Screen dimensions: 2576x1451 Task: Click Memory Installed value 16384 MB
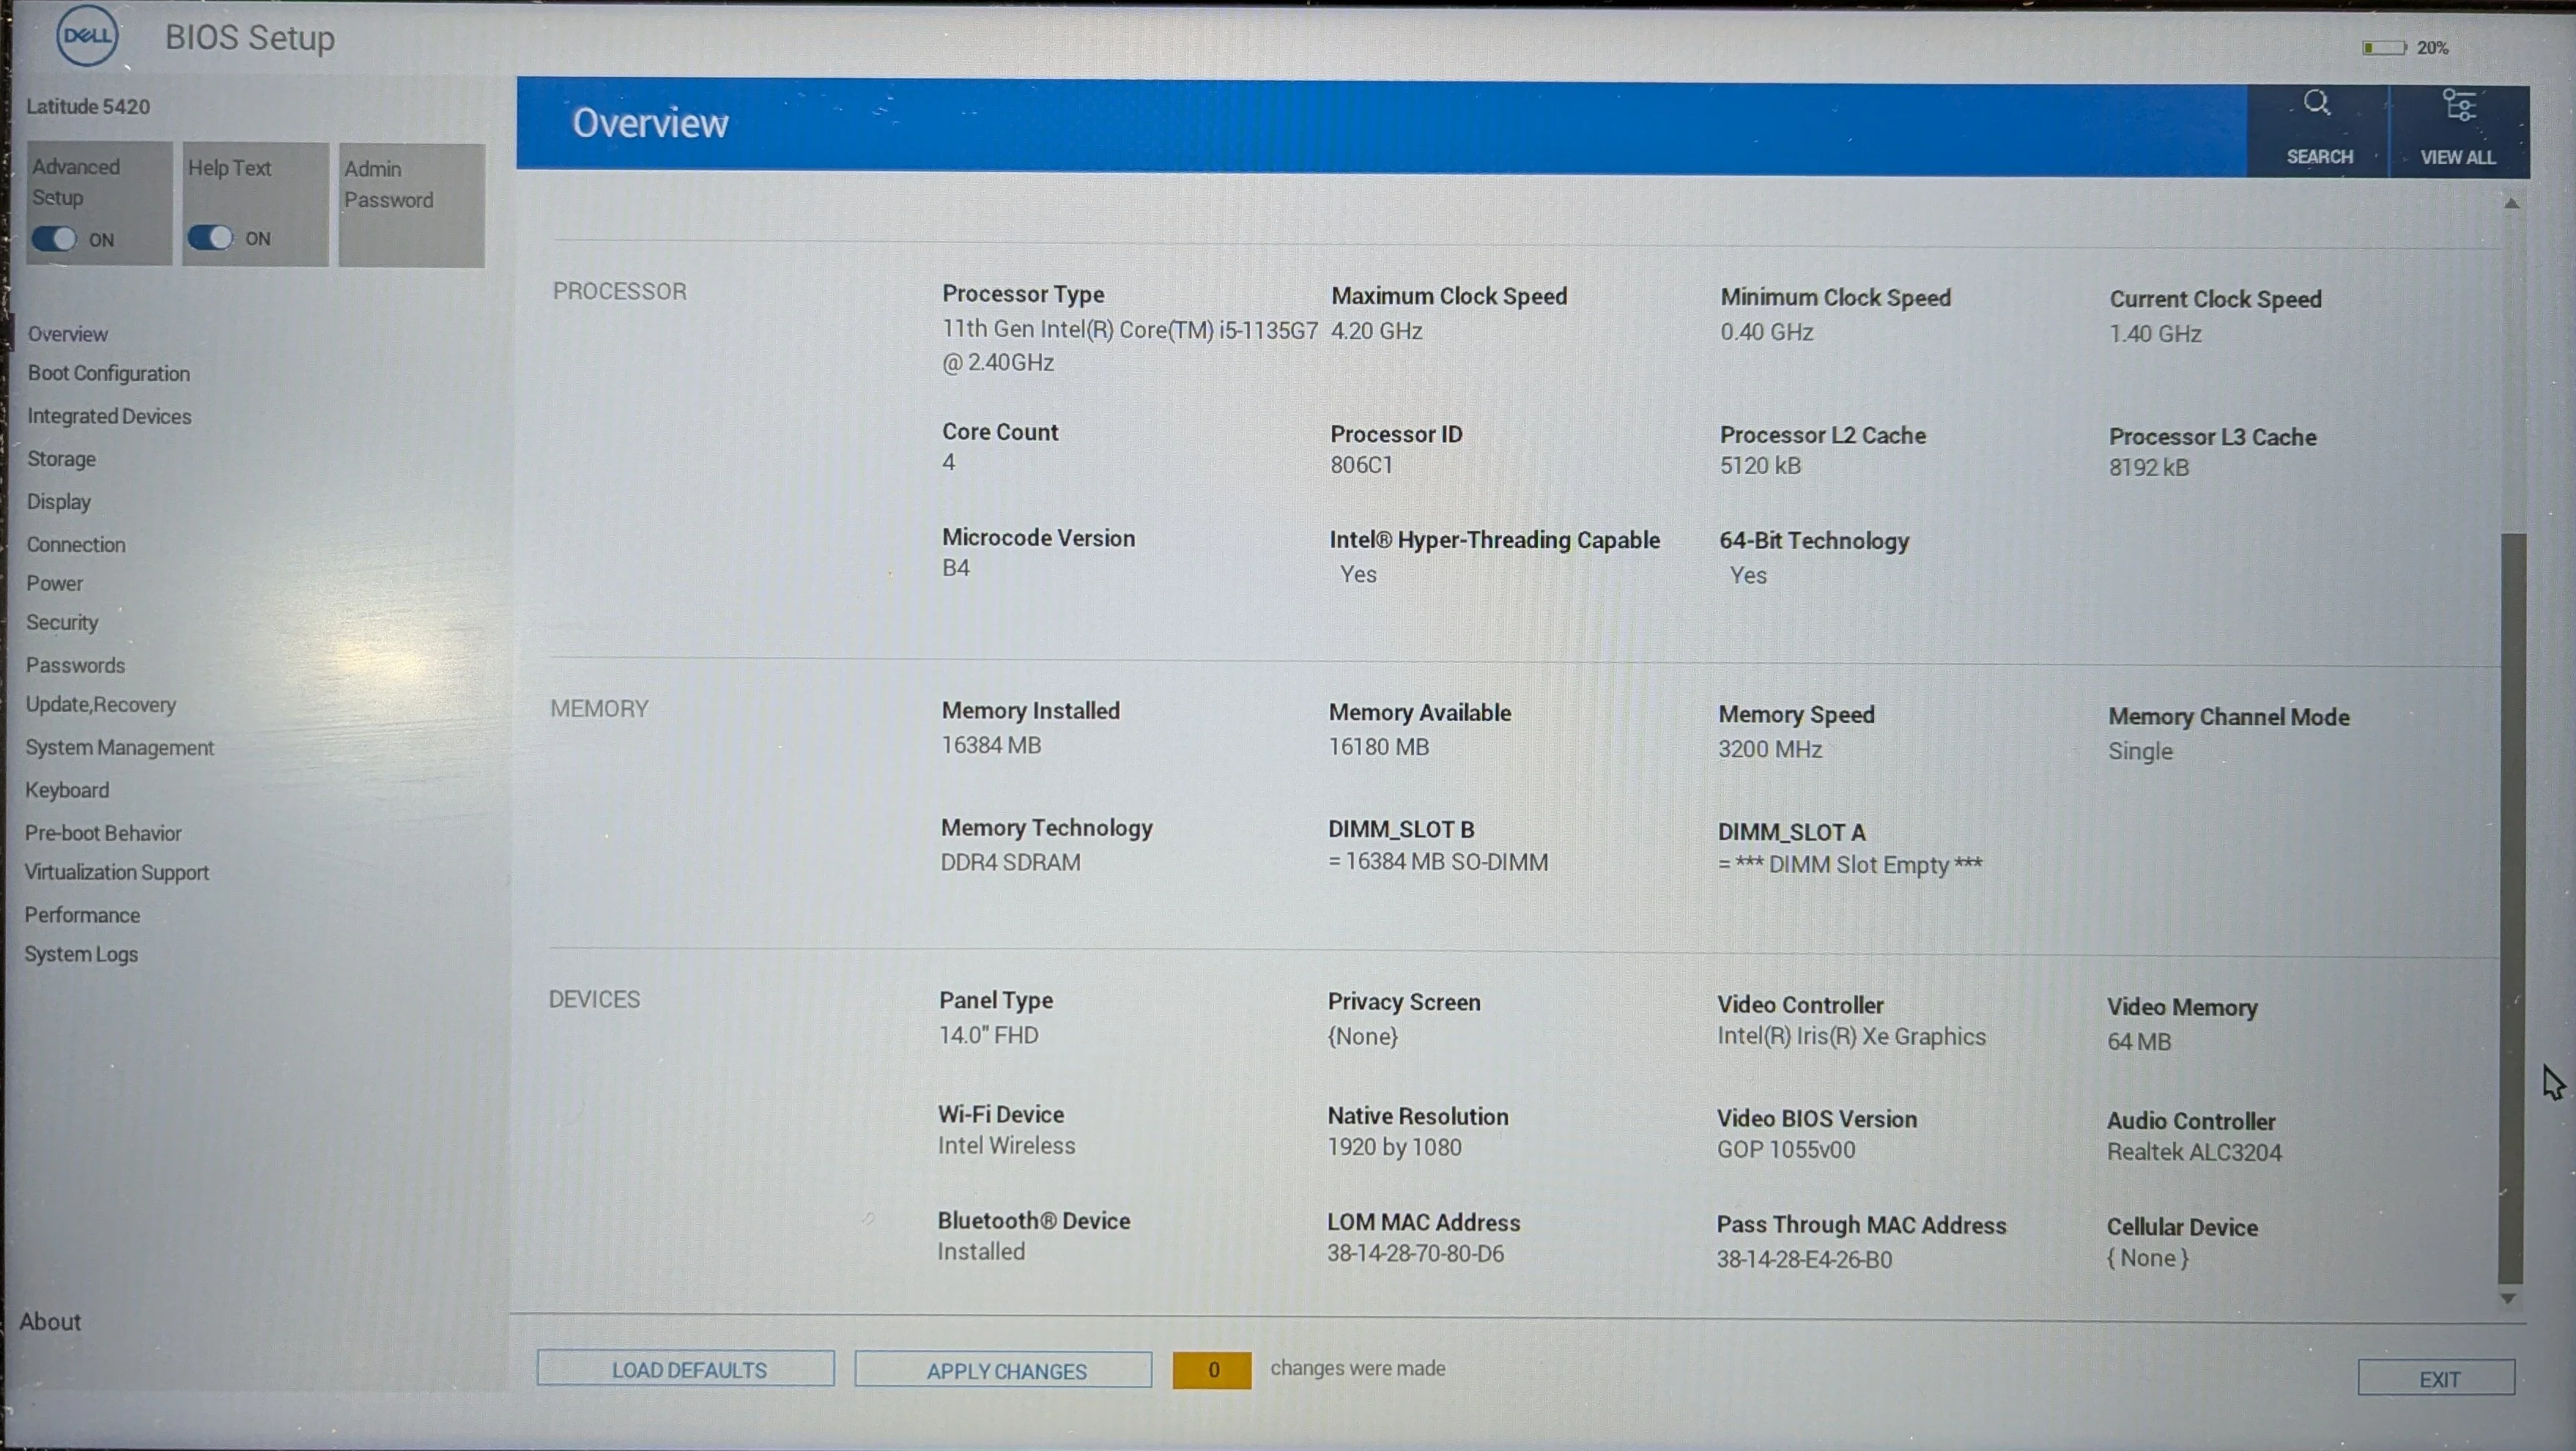[991, 745]
